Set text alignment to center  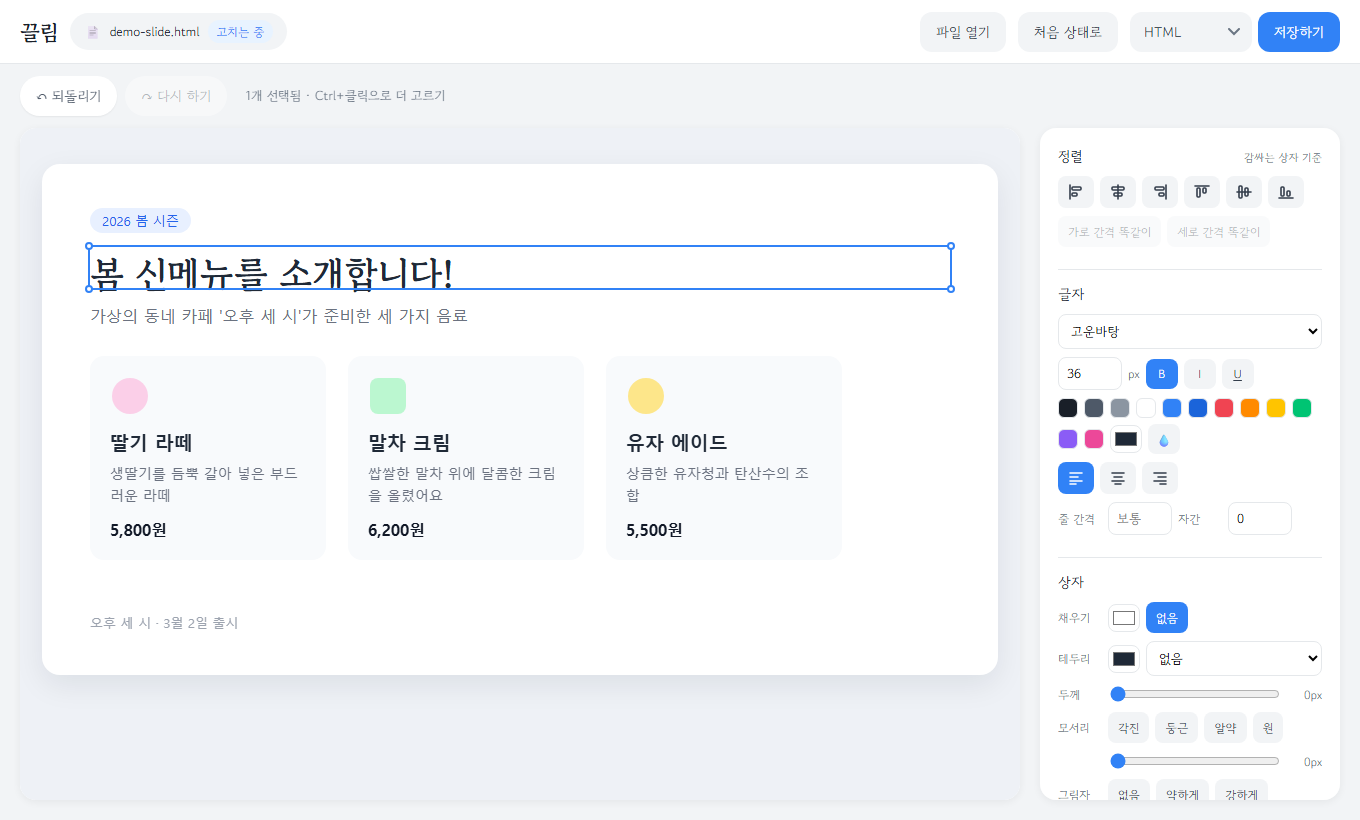point(1118,478)
